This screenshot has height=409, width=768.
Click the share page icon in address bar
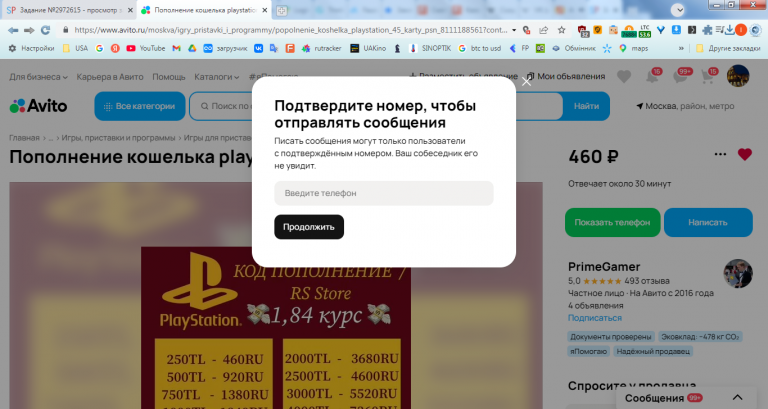pyautogui.click(x=544, y=30)
